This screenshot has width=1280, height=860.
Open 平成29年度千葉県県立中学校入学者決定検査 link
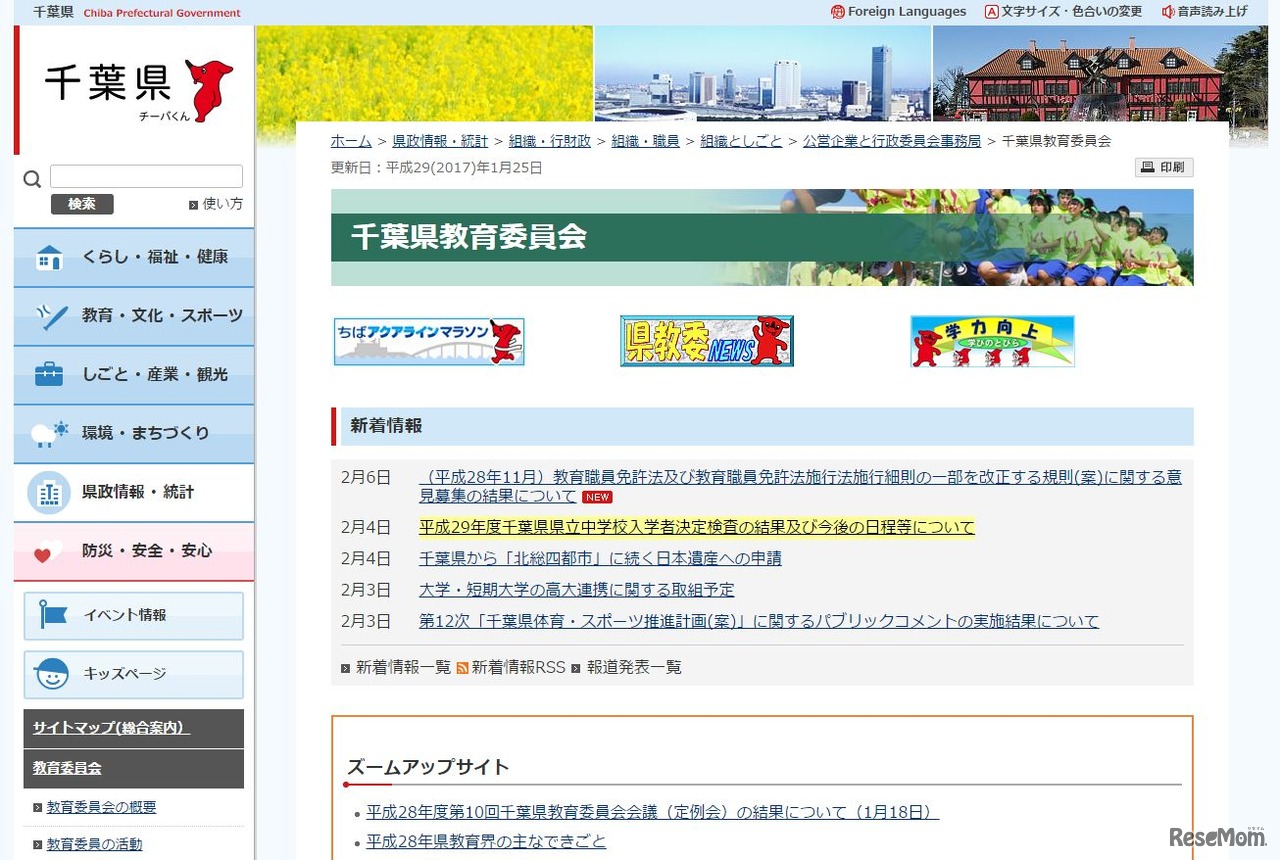coord(696,527)
